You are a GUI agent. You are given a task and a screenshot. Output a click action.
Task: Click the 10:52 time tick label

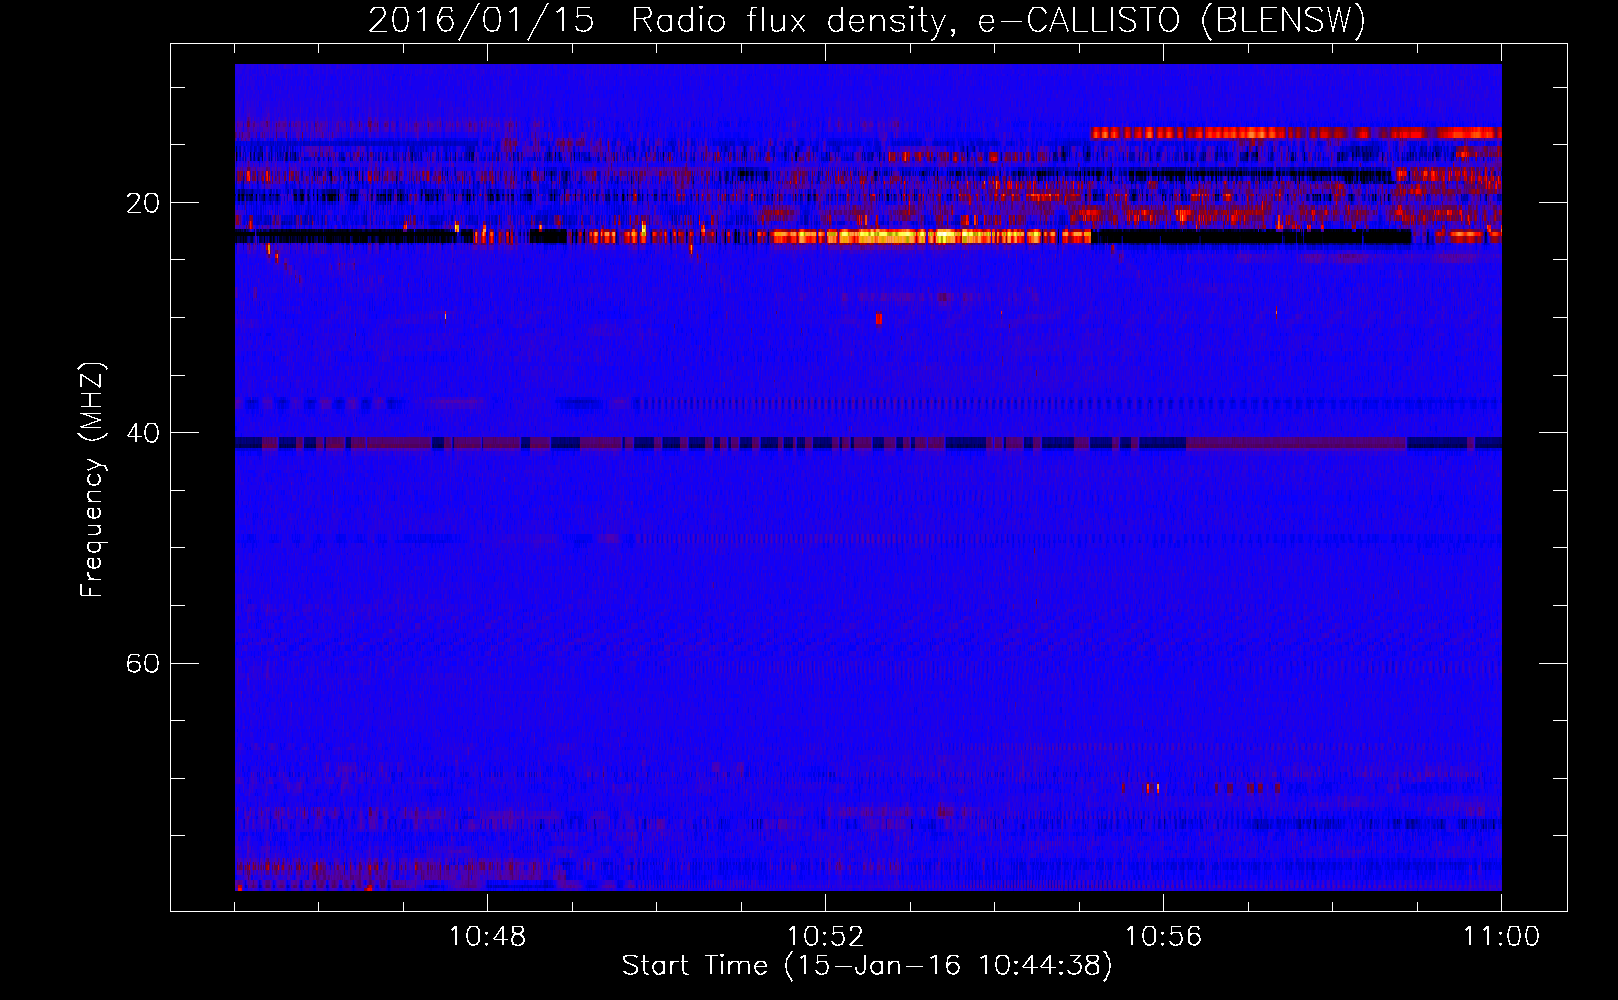pos(825,937)
